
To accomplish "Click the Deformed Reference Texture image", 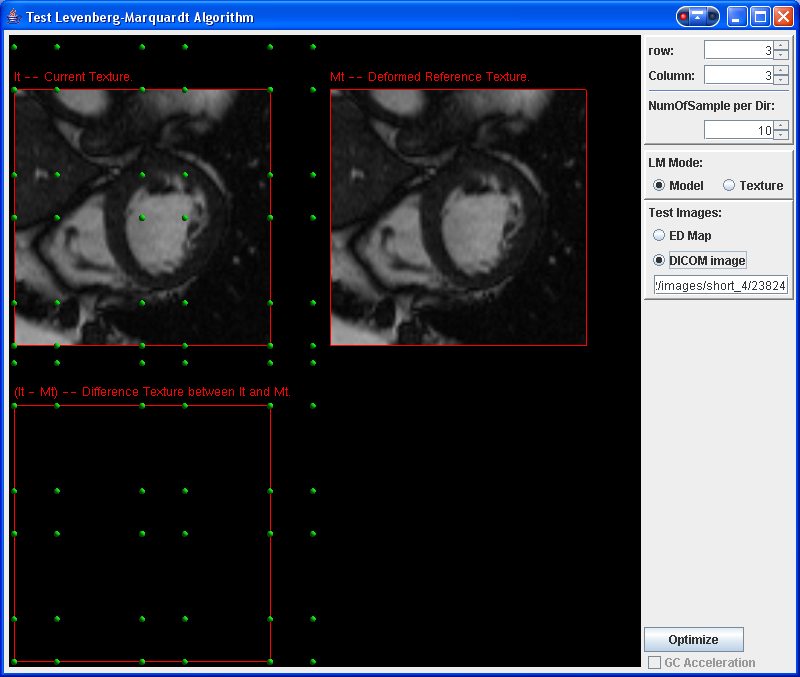I will tap(458, 217).
